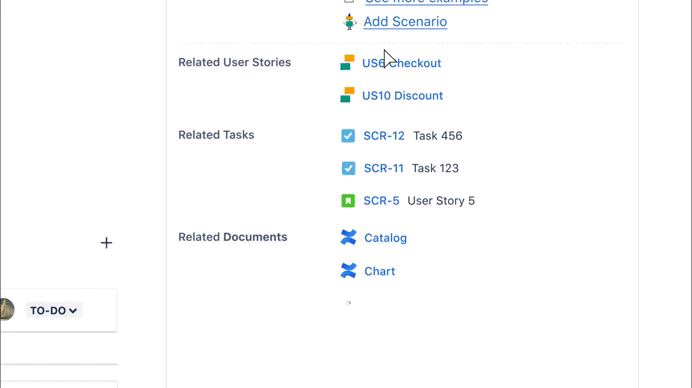This screenshot has height=388, width=692.
Task: Open the US6 Checkout user story
Action: [401, 63]
